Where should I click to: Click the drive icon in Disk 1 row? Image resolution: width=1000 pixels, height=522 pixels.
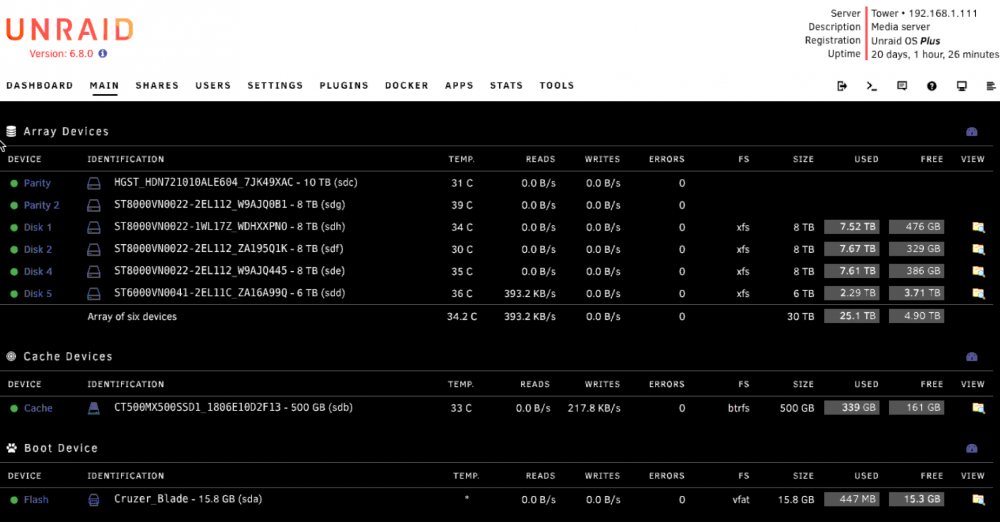pos(94,227)
